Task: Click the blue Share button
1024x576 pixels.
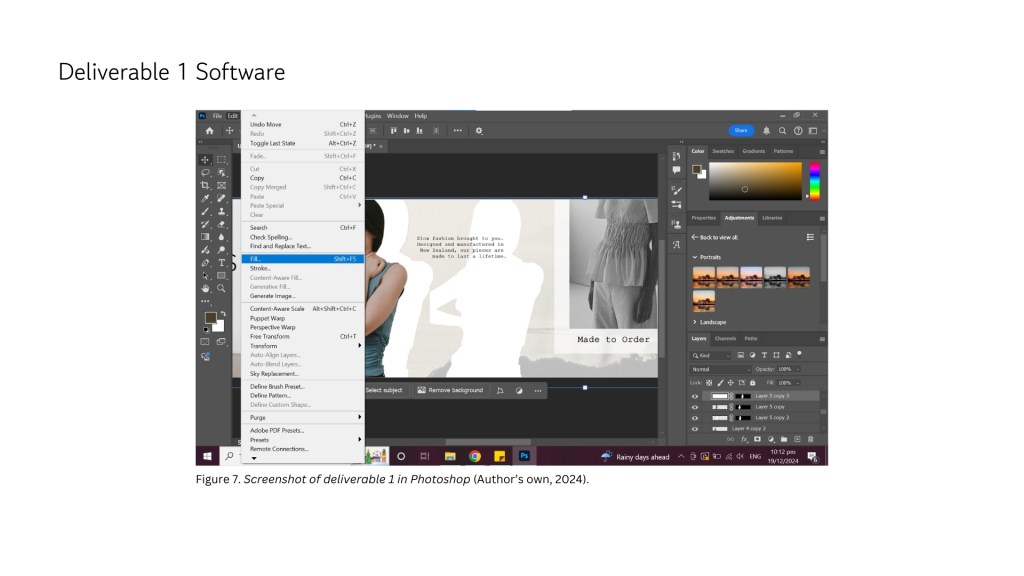Action: coord(741,130)
